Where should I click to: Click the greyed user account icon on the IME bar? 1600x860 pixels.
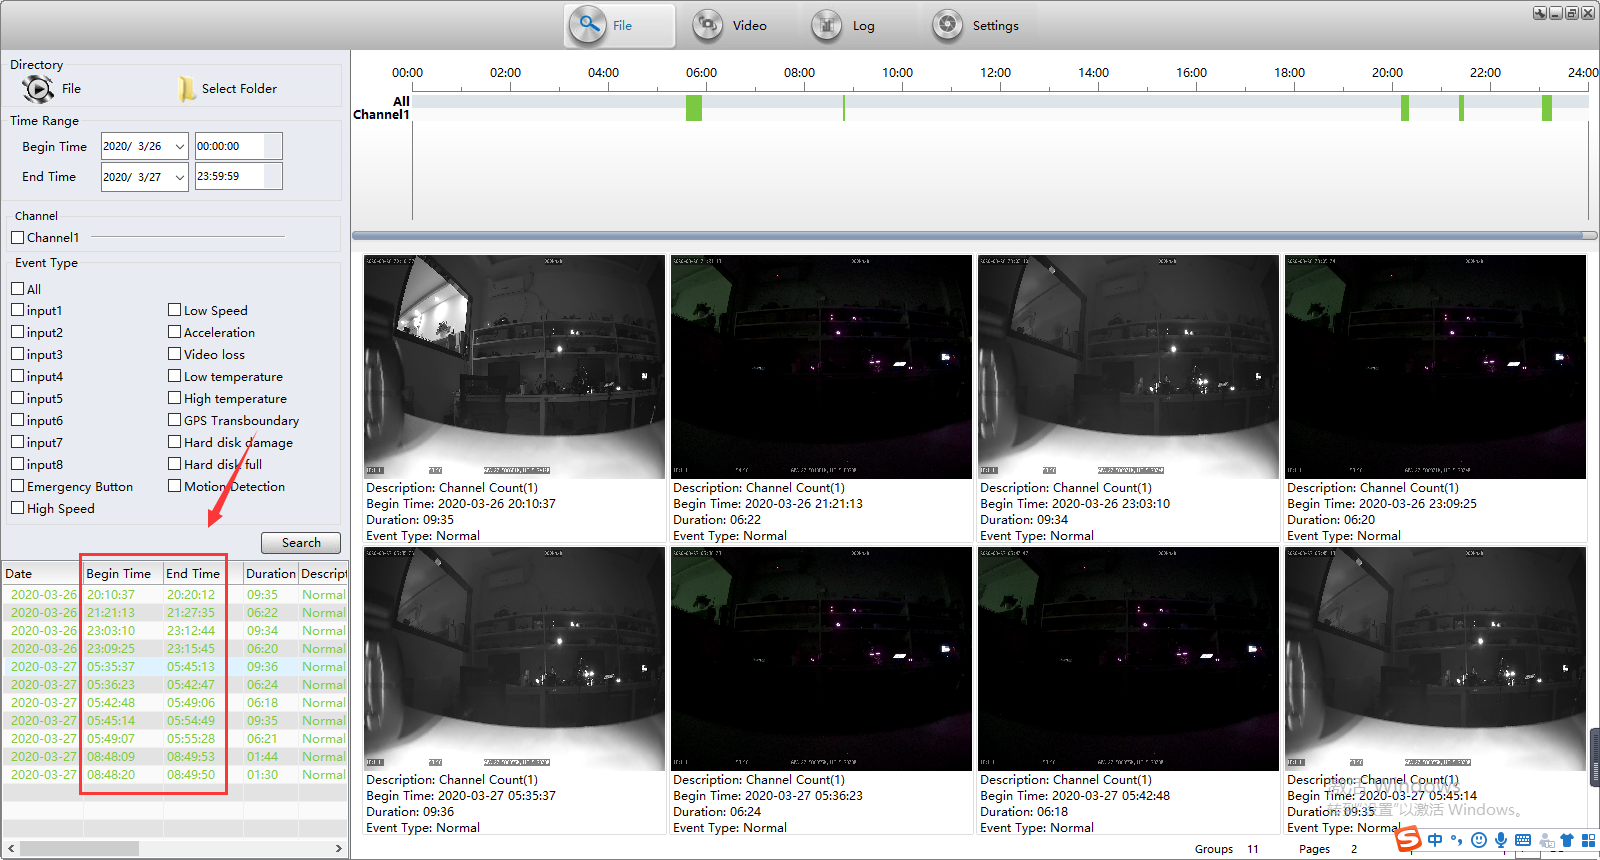click(x=1546, y=840)
